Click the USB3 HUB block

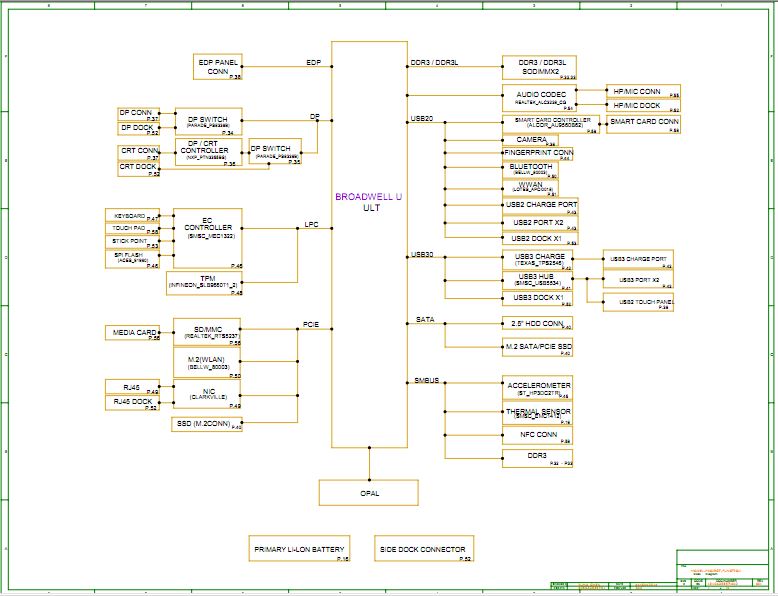pos(539,279)
